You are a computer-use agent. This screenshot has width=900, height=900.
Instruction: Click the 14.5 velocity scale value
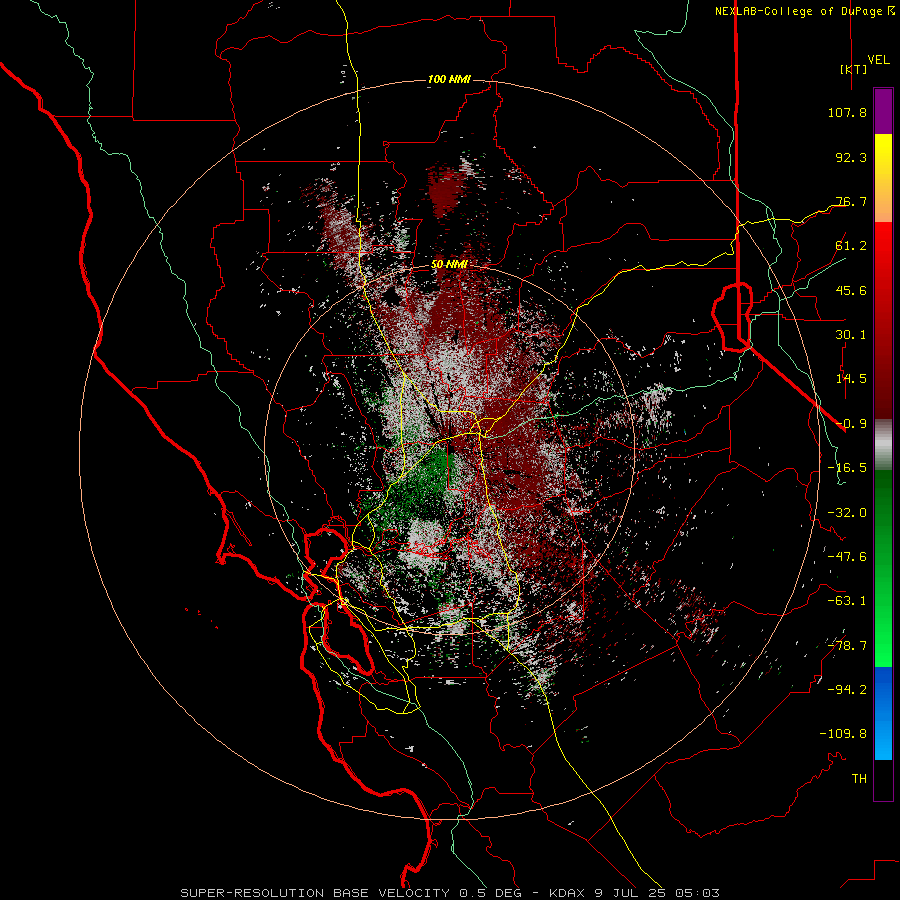click(851, 379)
